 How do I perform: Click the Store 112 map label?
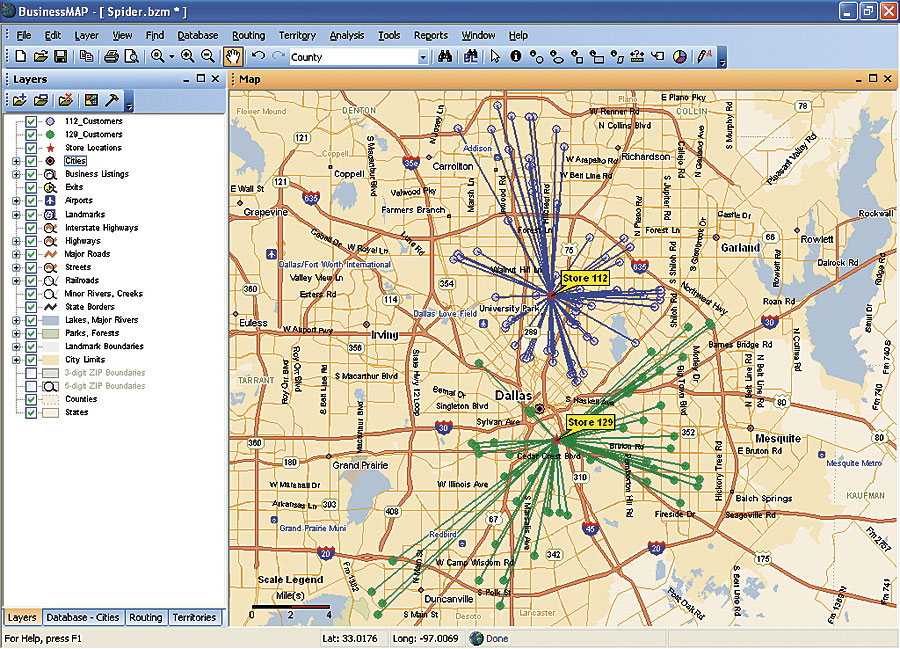(x=585, y=278)
